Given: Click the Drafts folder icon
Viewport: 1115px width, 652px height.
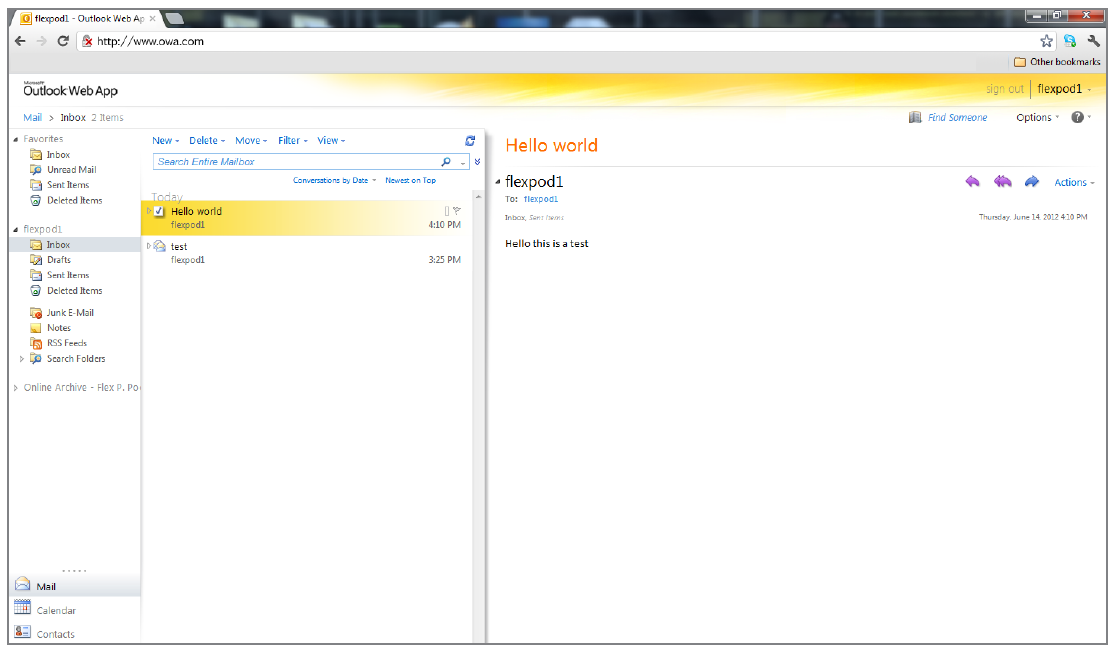Looking at the screenshot, I should [x=36, y=260].
